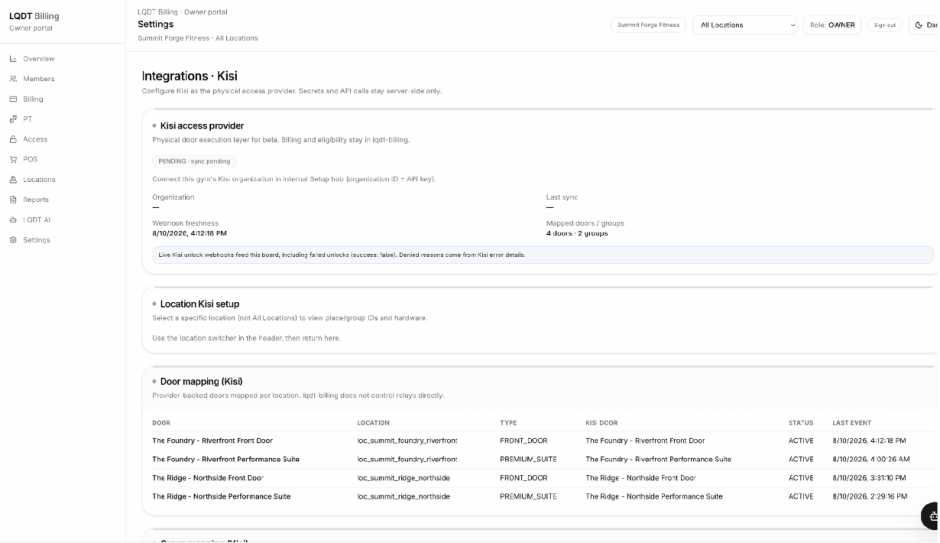Image resolution: width=940 pixels, height=543 pixels.
Task: Click the PENDING sync pending badge
Action: 194,161
